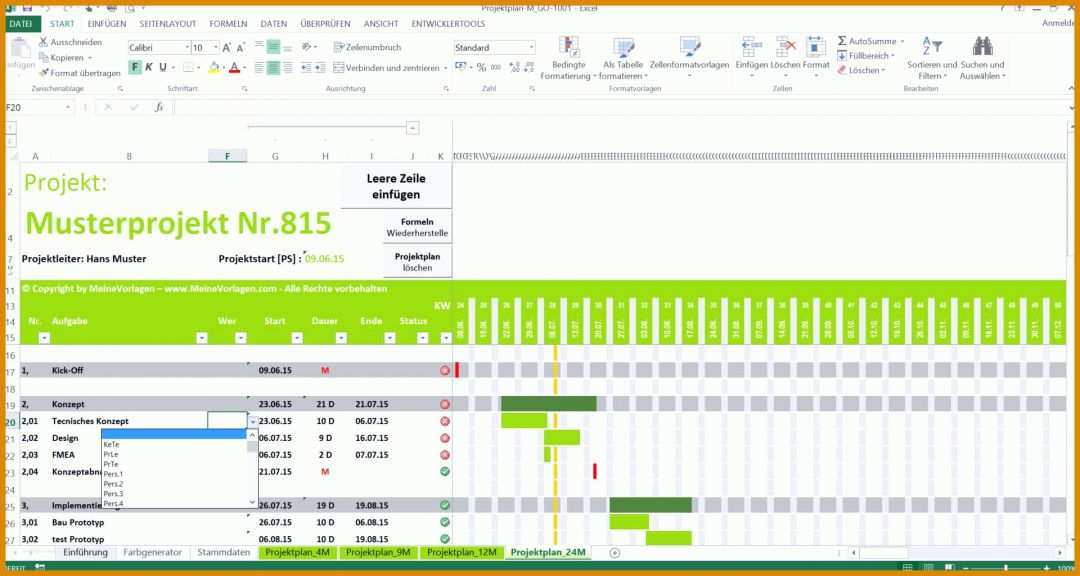
Task: Increase font size with large A icon
Action: [227, 48]
